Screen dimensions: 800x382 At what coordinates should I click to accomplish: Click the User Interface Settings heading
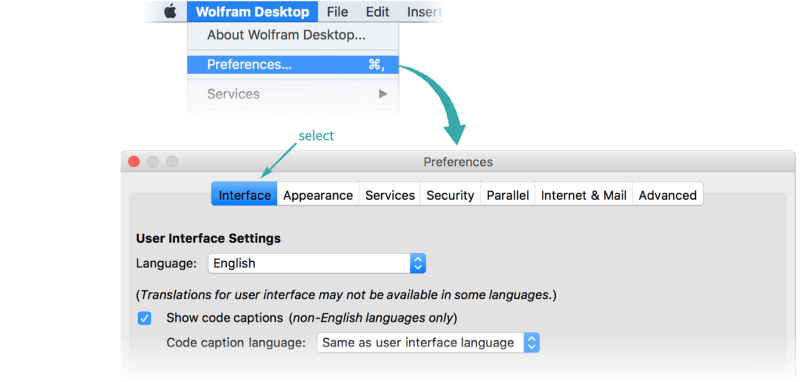208,238
